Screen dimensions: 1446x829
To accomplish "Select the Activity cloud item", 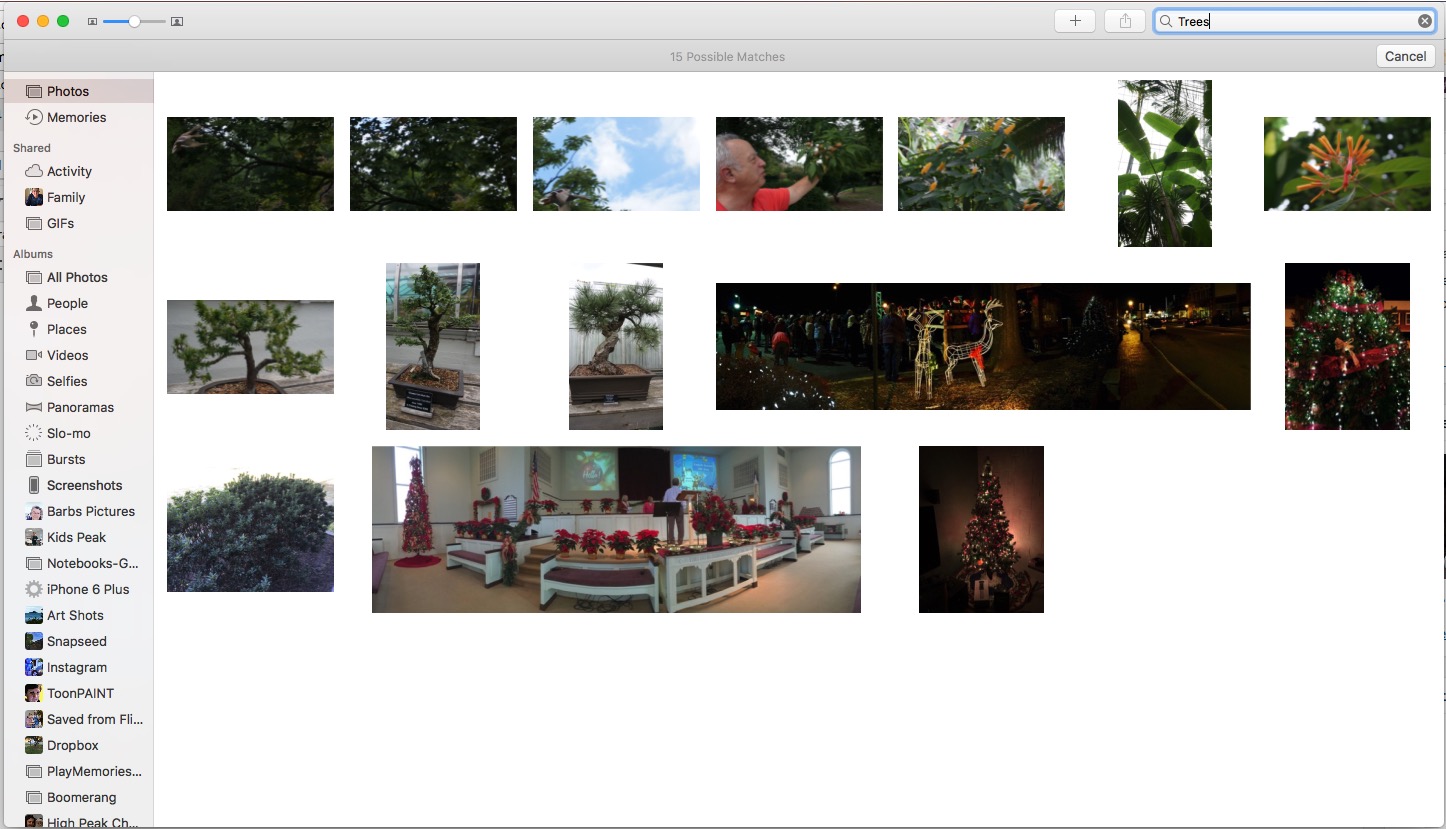I will 69,171.
